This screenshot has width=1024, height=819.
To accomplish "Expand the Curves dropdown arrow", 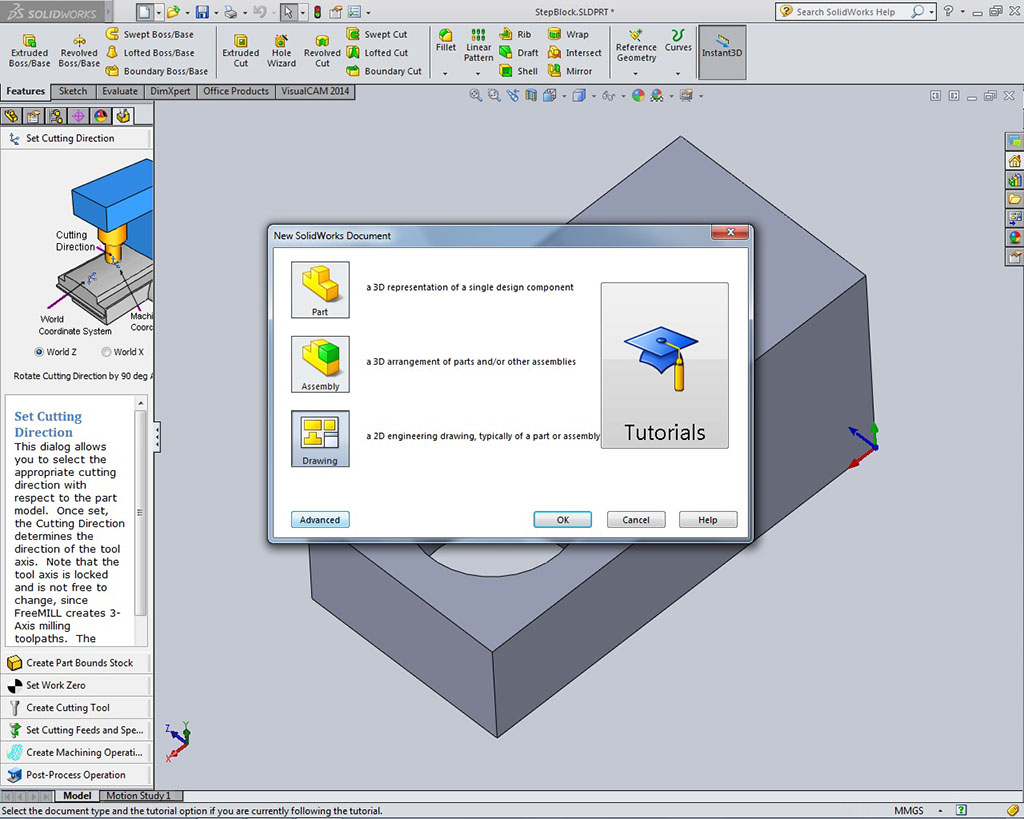I will coord(678,73).
